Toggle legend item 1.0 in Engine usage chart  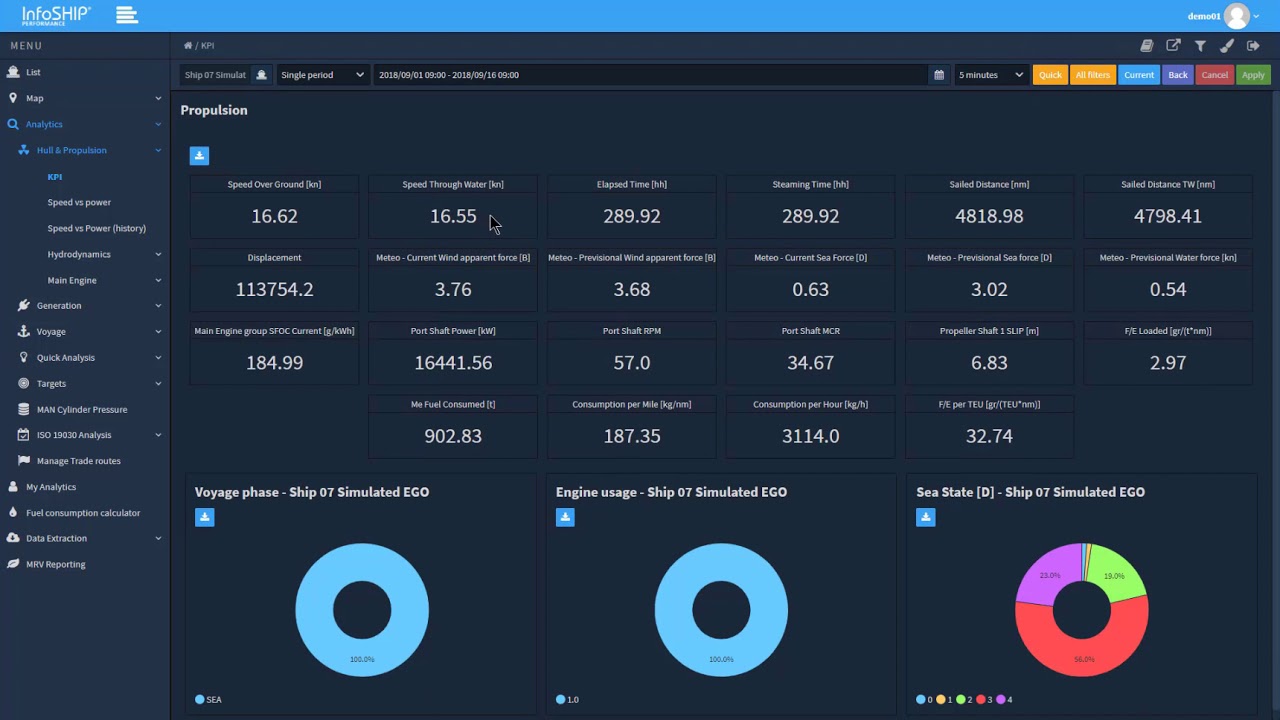click(567, 699)
